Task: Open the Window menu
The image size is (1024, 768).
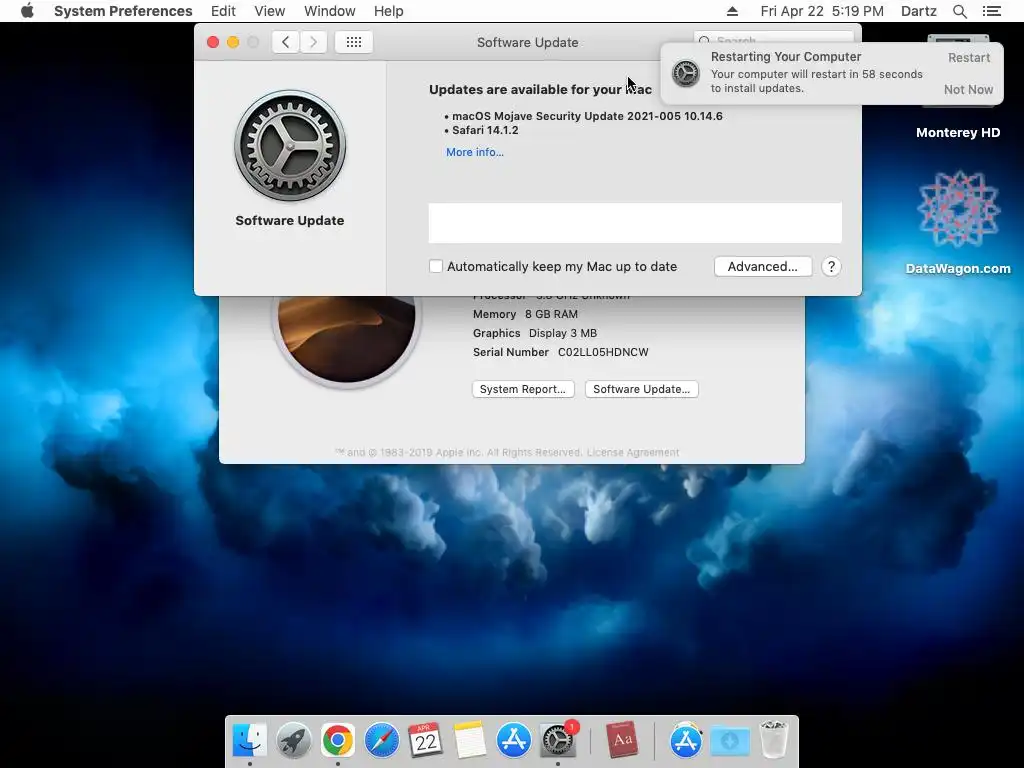Action: click(x=330, y=11)
